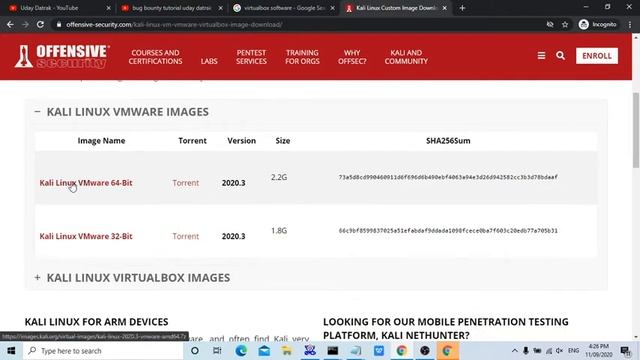Click the ENROLL button
This screenshot has width=640, height=360.
tap(597, 56)
